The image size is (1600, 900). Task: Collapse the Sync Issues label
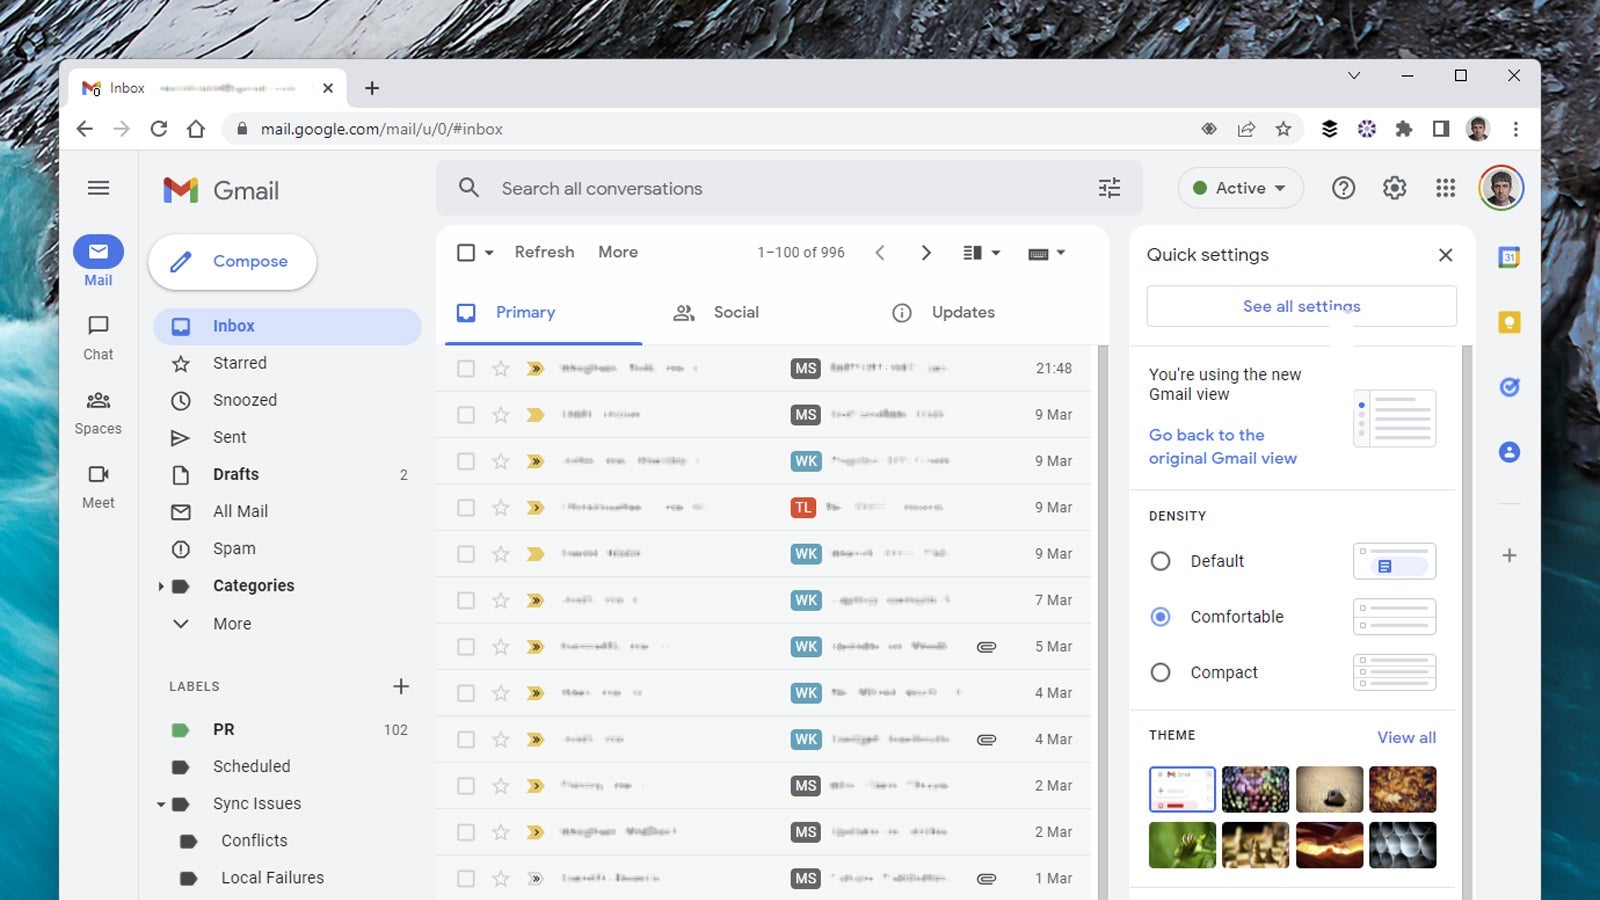click(161, 804)
